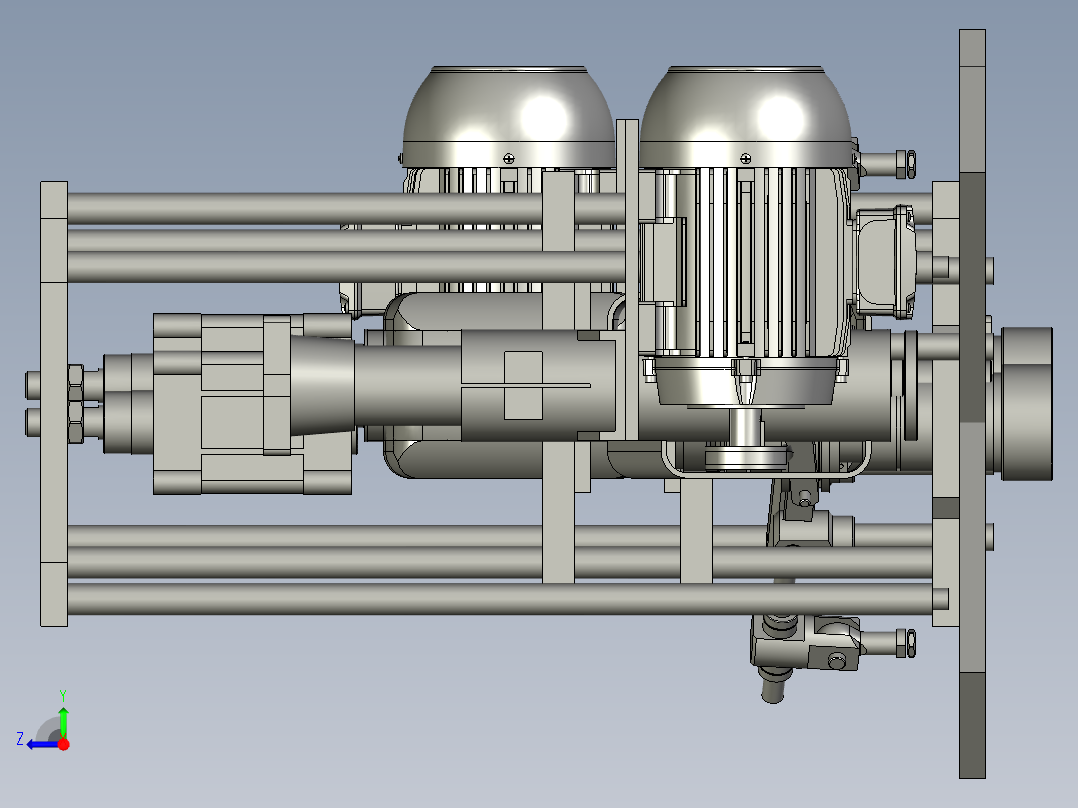Pick the tall flange plate at far right
Viewport: 1078px width, 808px height.
click(972, 404)
